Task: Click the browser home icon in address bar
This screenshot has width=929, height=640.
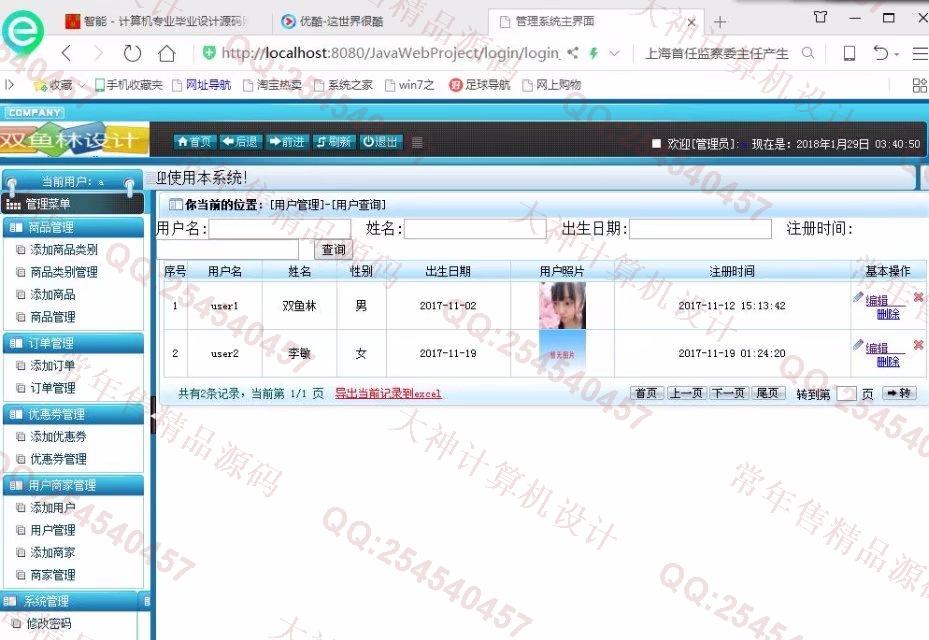Action: pos(167,53)
